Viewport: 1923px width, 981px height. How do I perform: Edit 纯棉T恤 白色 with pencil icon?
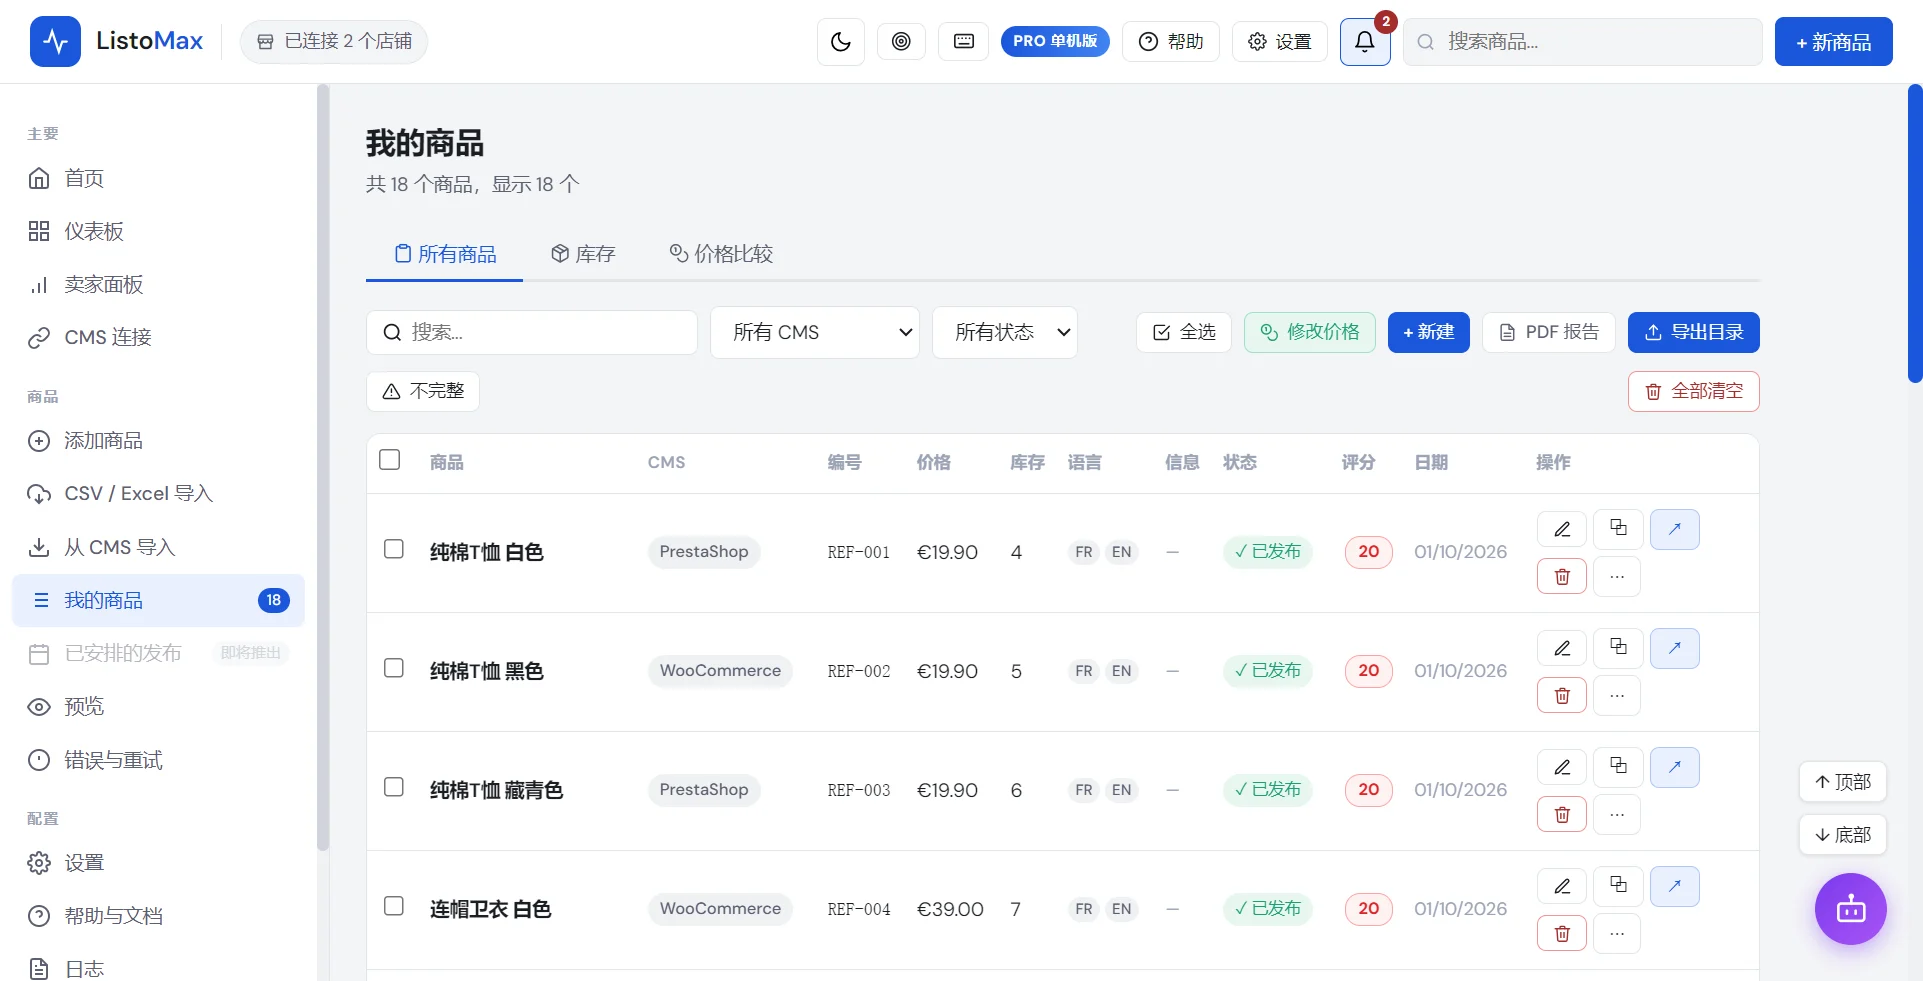[1562, 529]
